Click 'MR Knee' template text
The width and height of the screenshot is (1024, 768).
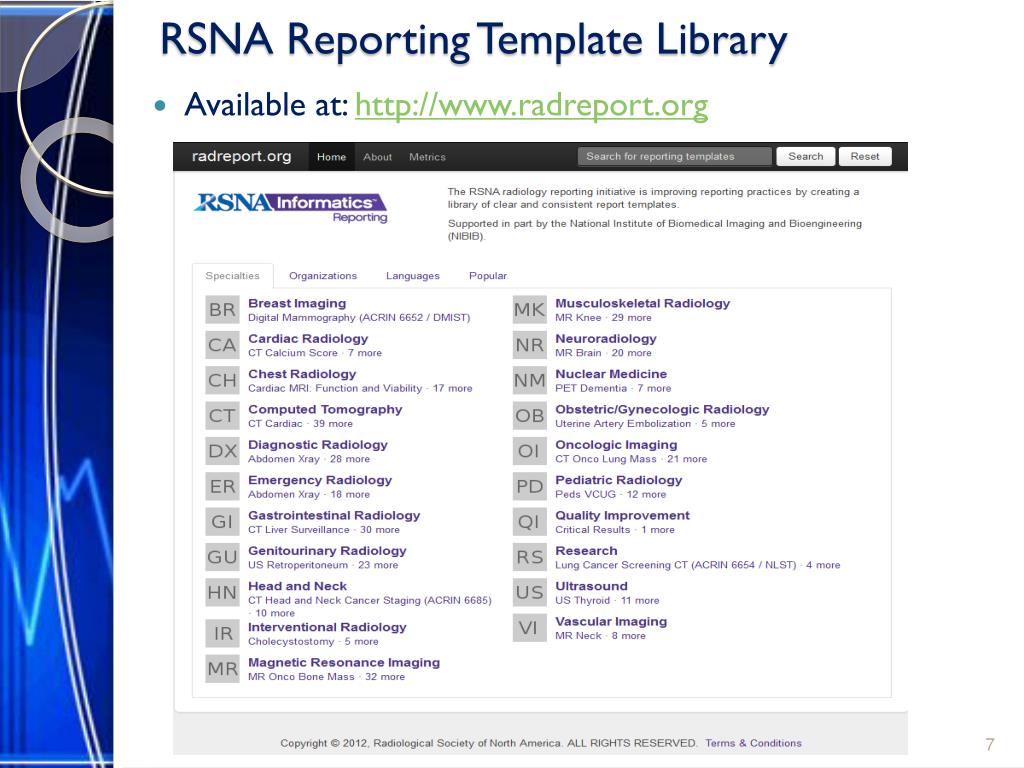coord(578,317)
